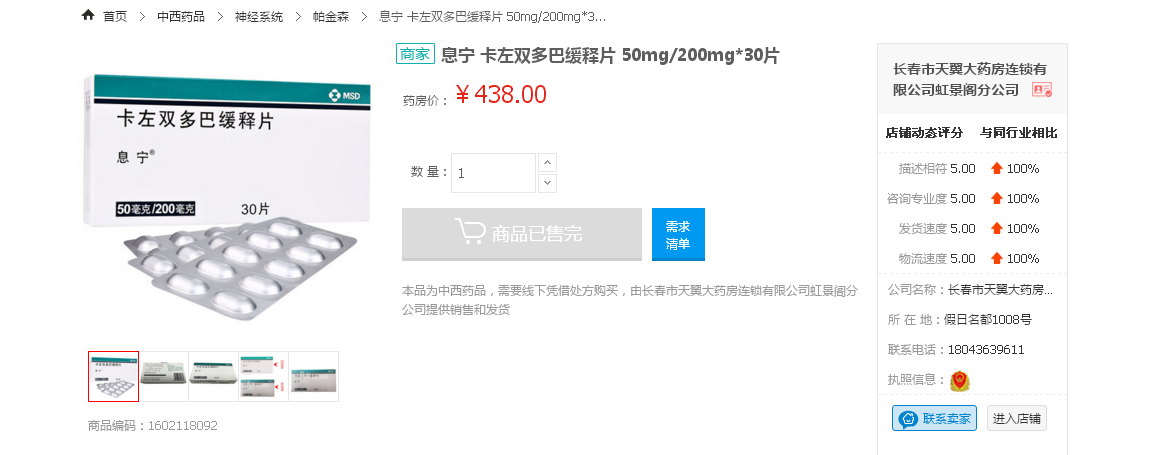The width and height of the screenshot is (1173, 455).
Task: Select the second product thumbnail
Action: tap(164, 376)
